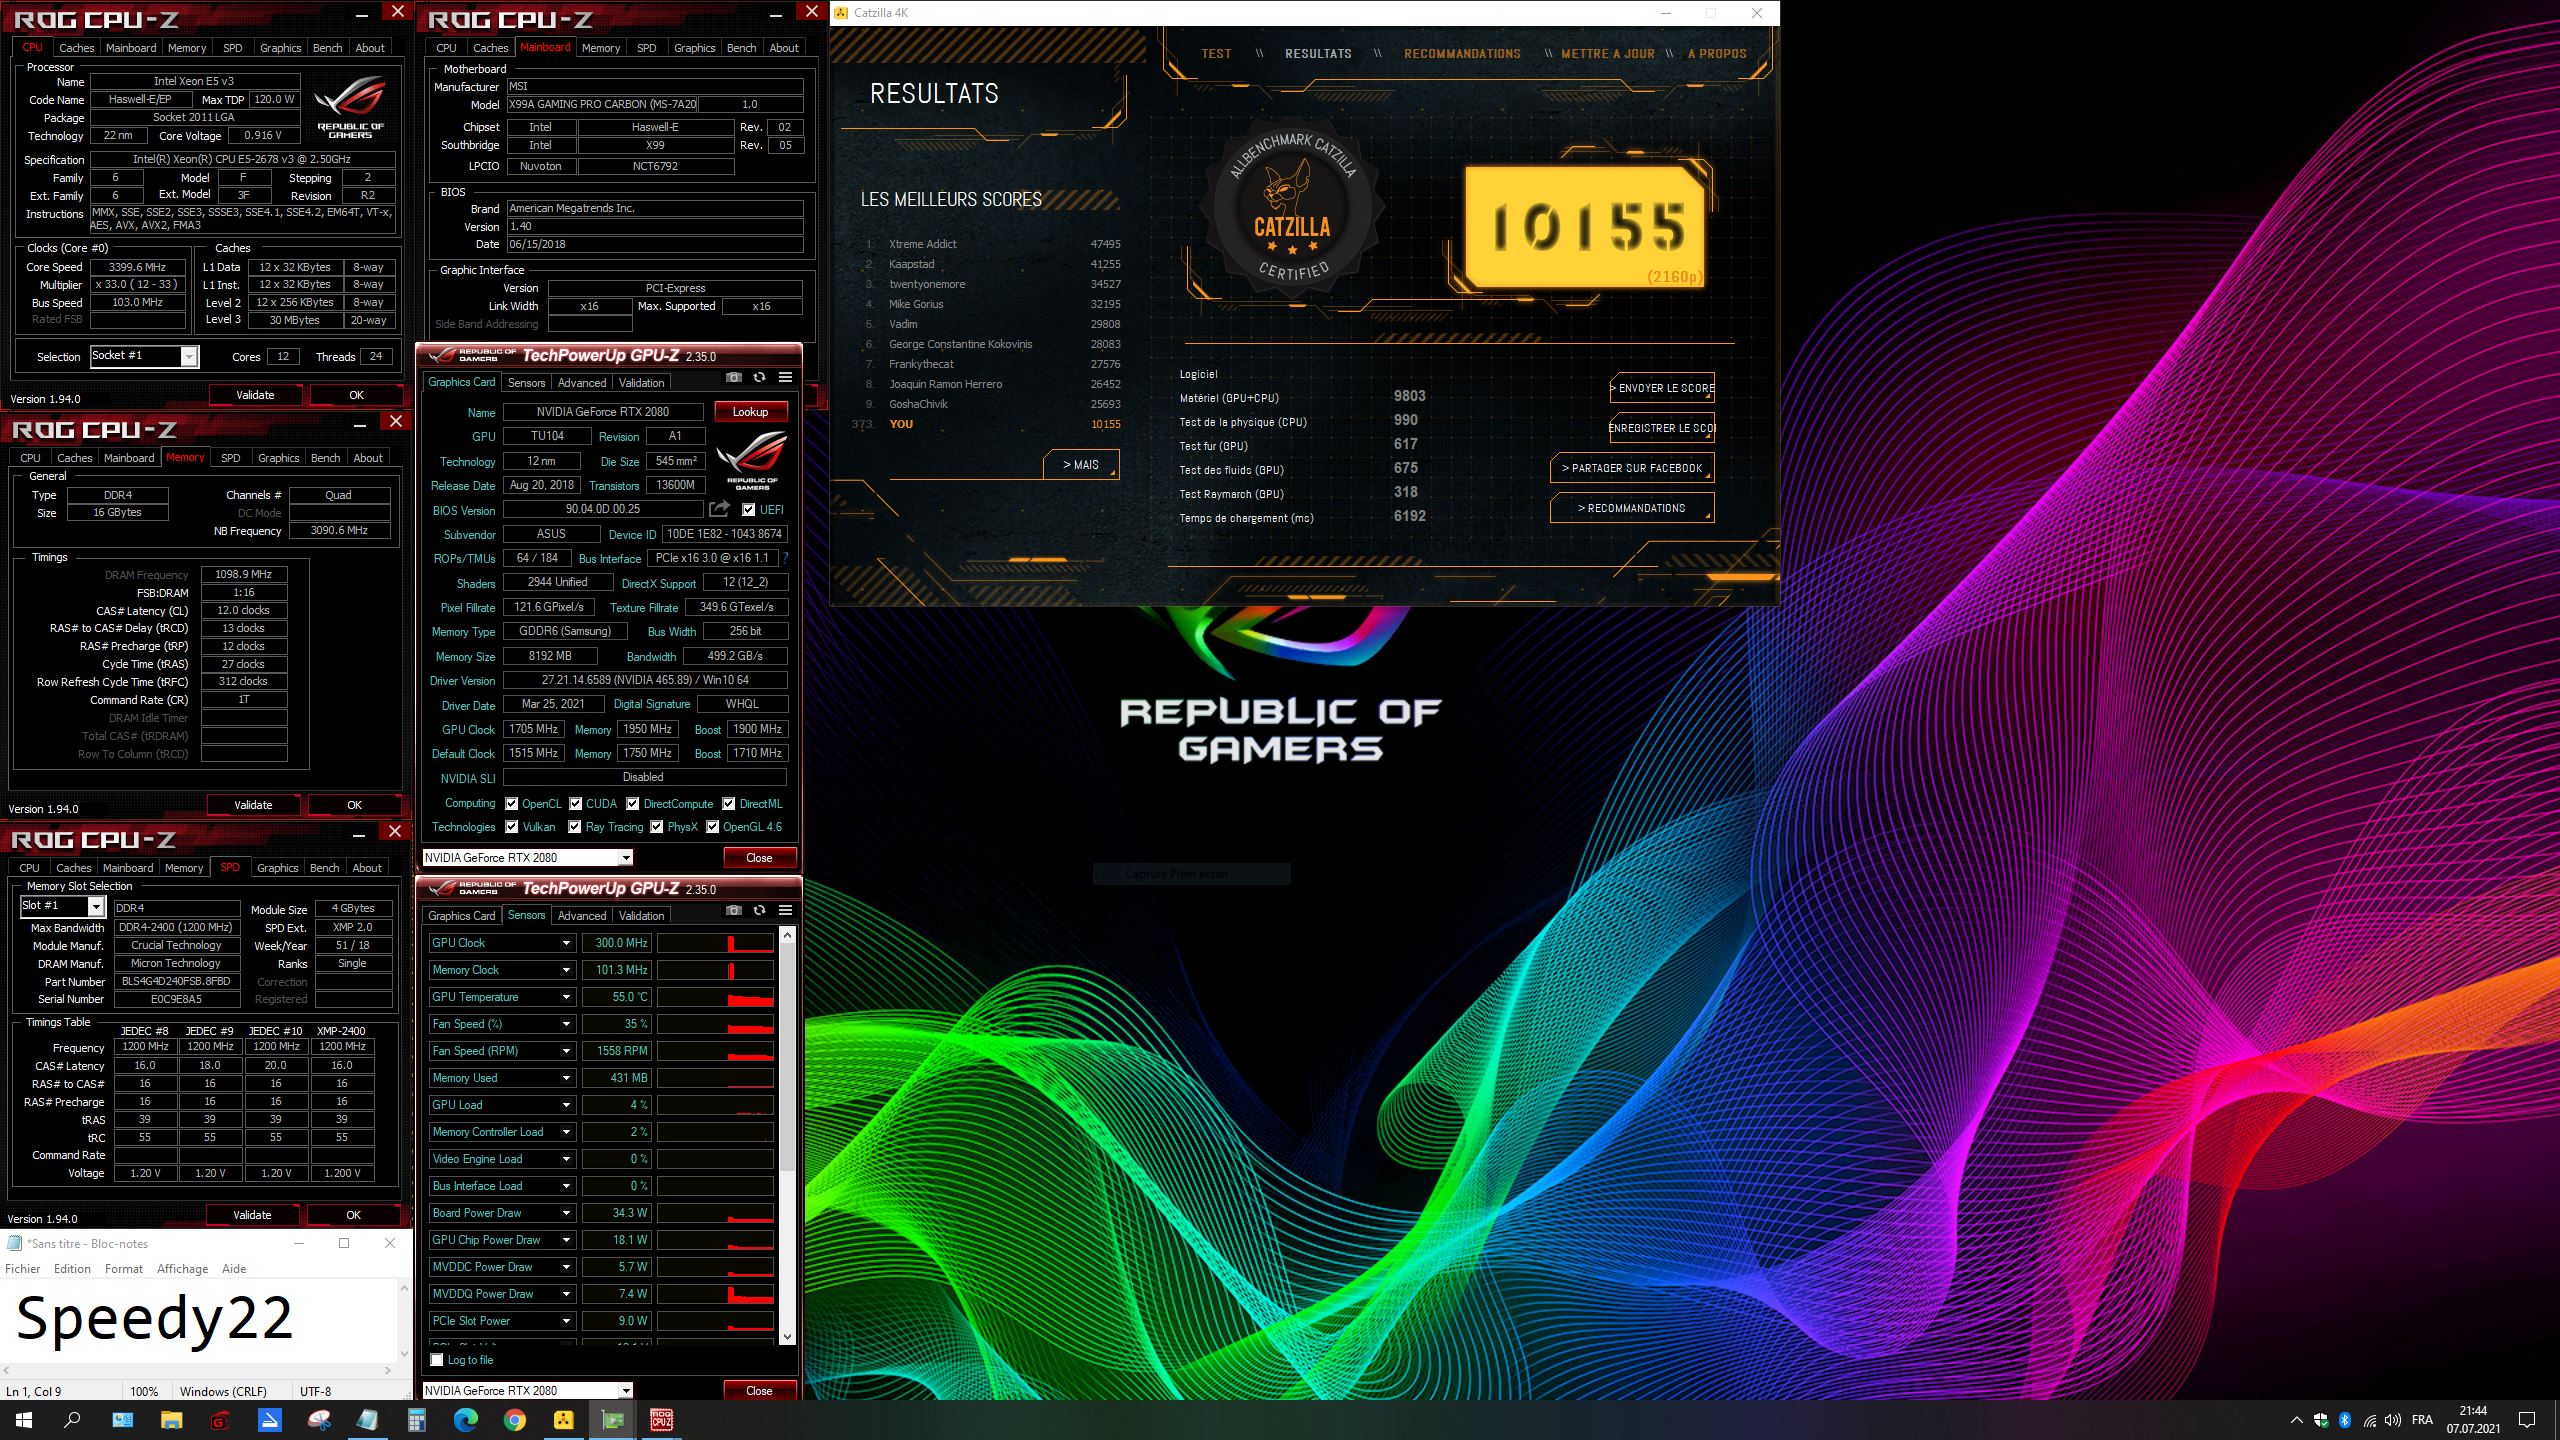Toggle the DirectML checkbox
Viewport: 2560px width, 1440px height.
click(729, 804)
